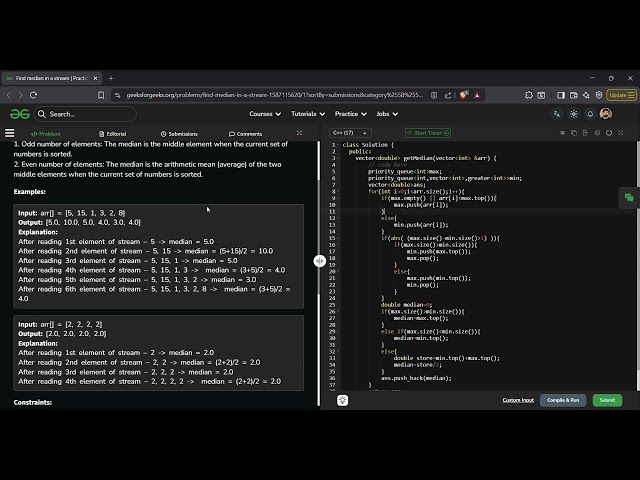Open the site settings icon in the address bar
The height and width of the screenshot is (480, 640).
click(x=118, y=95)
